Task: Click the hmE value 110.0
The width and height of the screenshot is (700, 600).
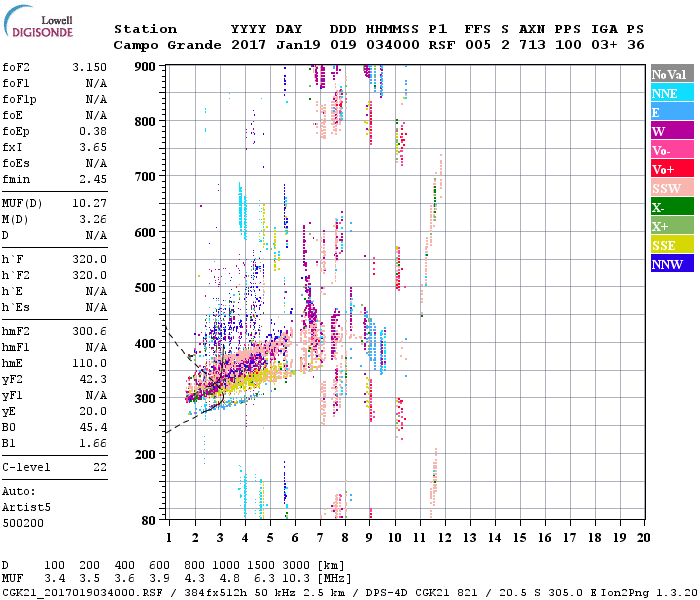Action: point(90,363)
